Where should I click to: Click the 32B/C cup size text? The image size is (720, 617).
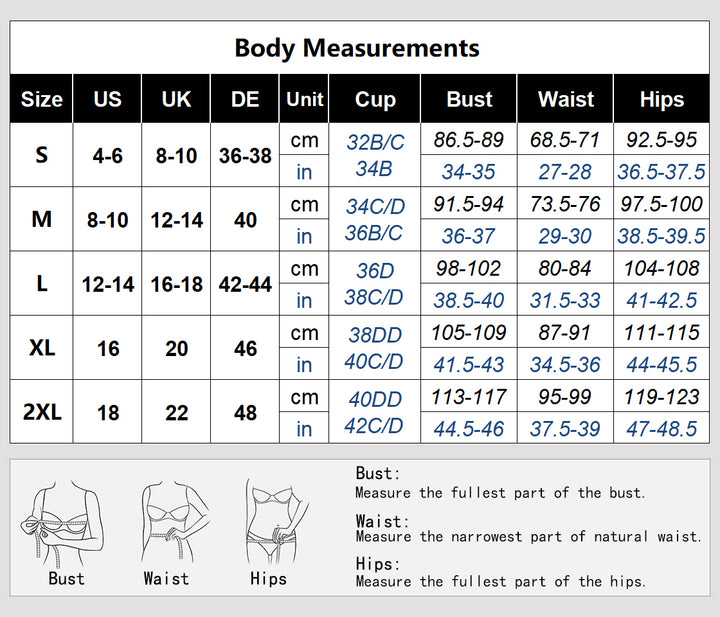point(375,142)
